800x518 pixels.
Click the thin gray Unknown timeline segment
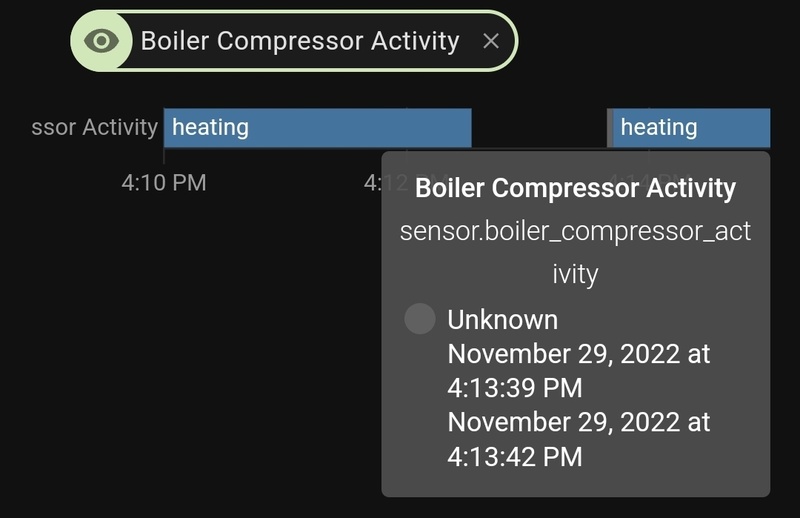click(x=610, y=128)
